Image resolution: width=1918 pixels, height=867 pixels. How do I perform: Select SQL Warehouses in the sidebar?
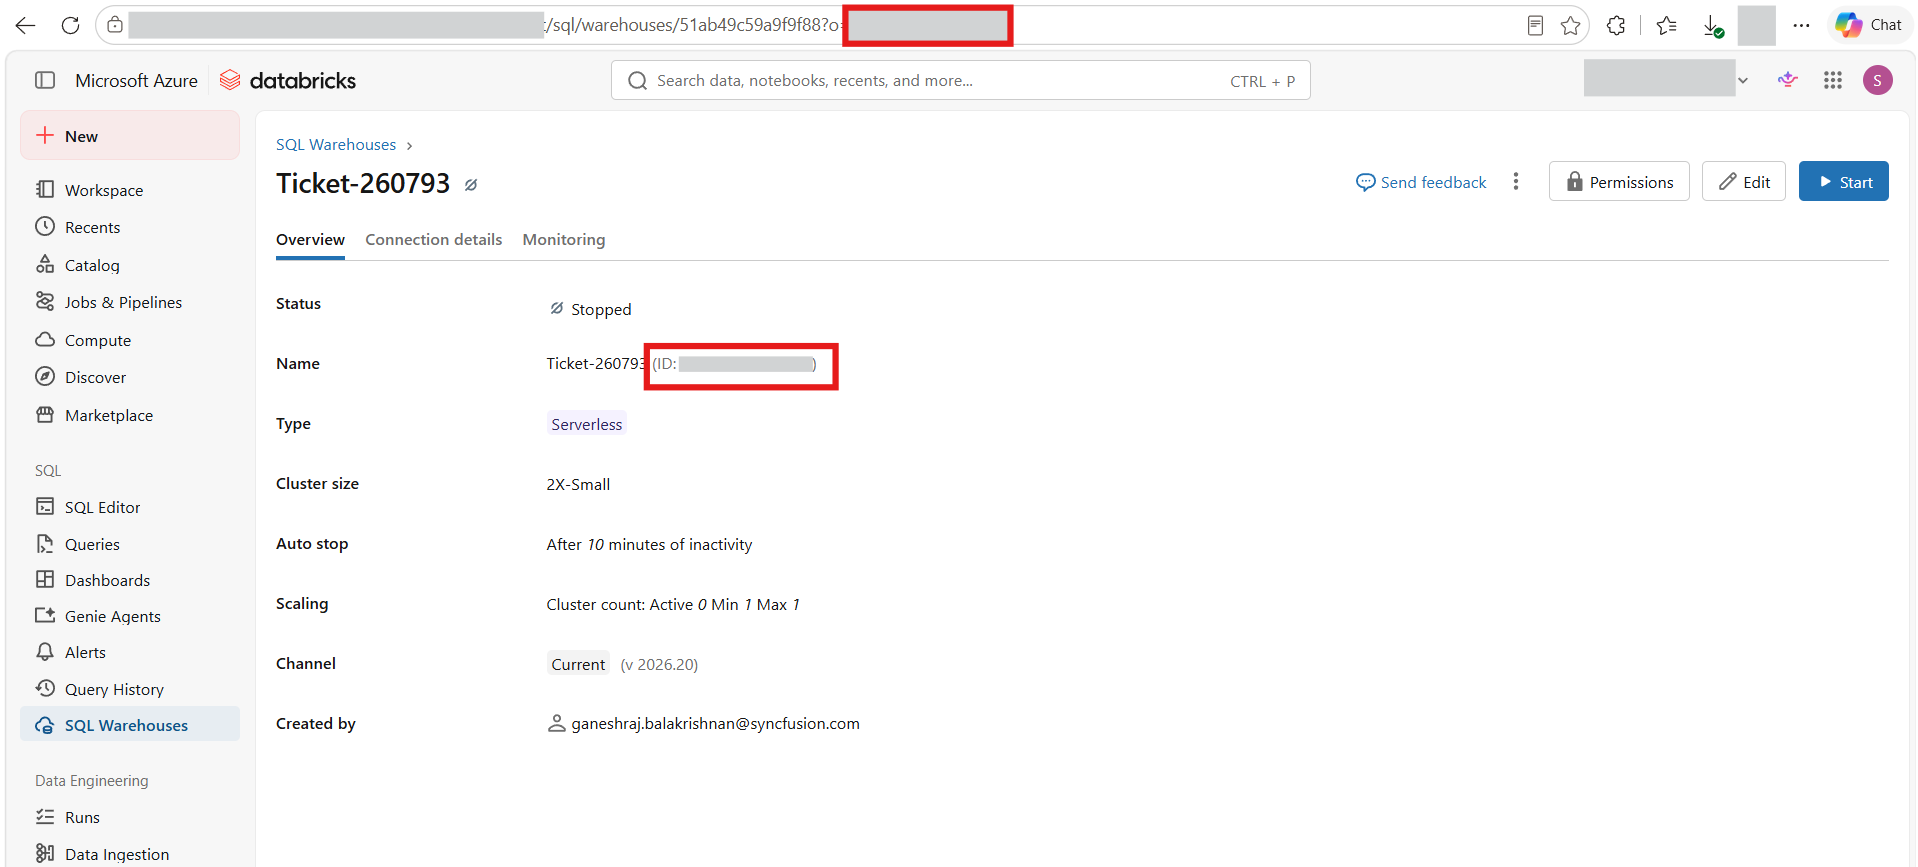coord(130,725)
